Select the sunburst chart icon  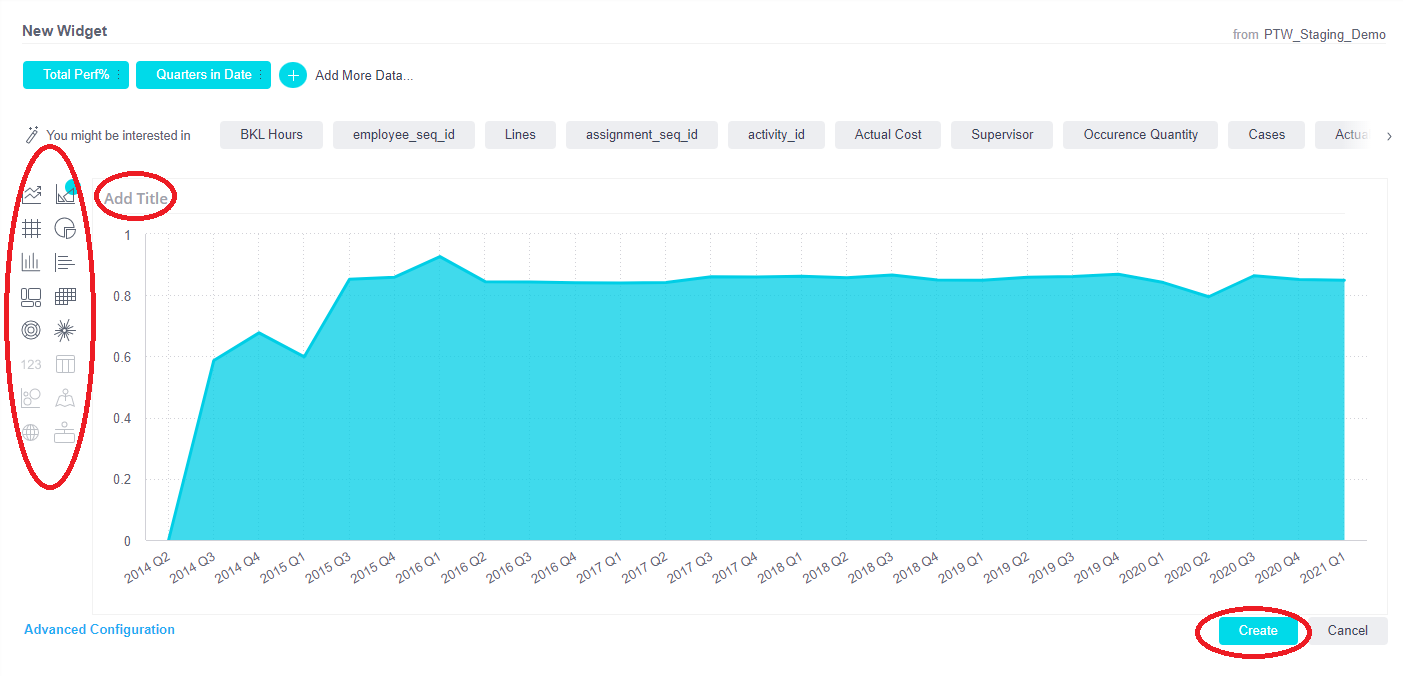(x=65, y=330)
